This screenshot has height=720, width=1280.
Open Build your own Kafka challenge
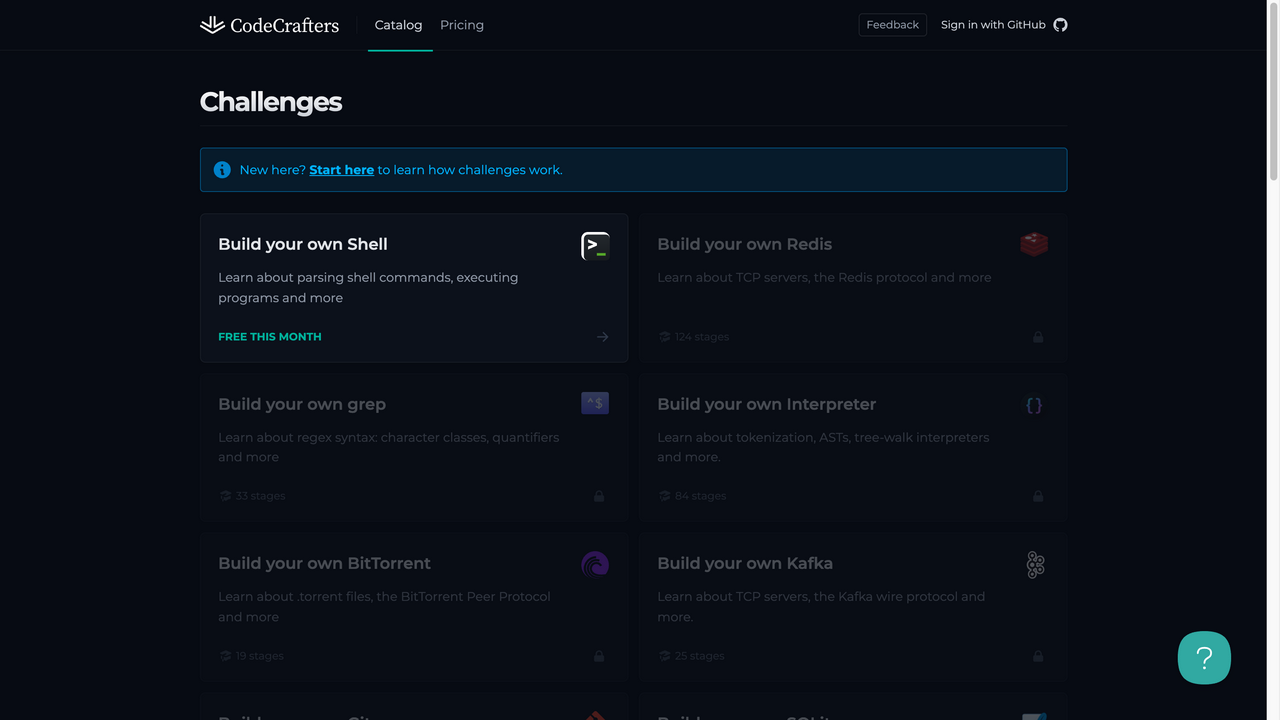point(853,607)
